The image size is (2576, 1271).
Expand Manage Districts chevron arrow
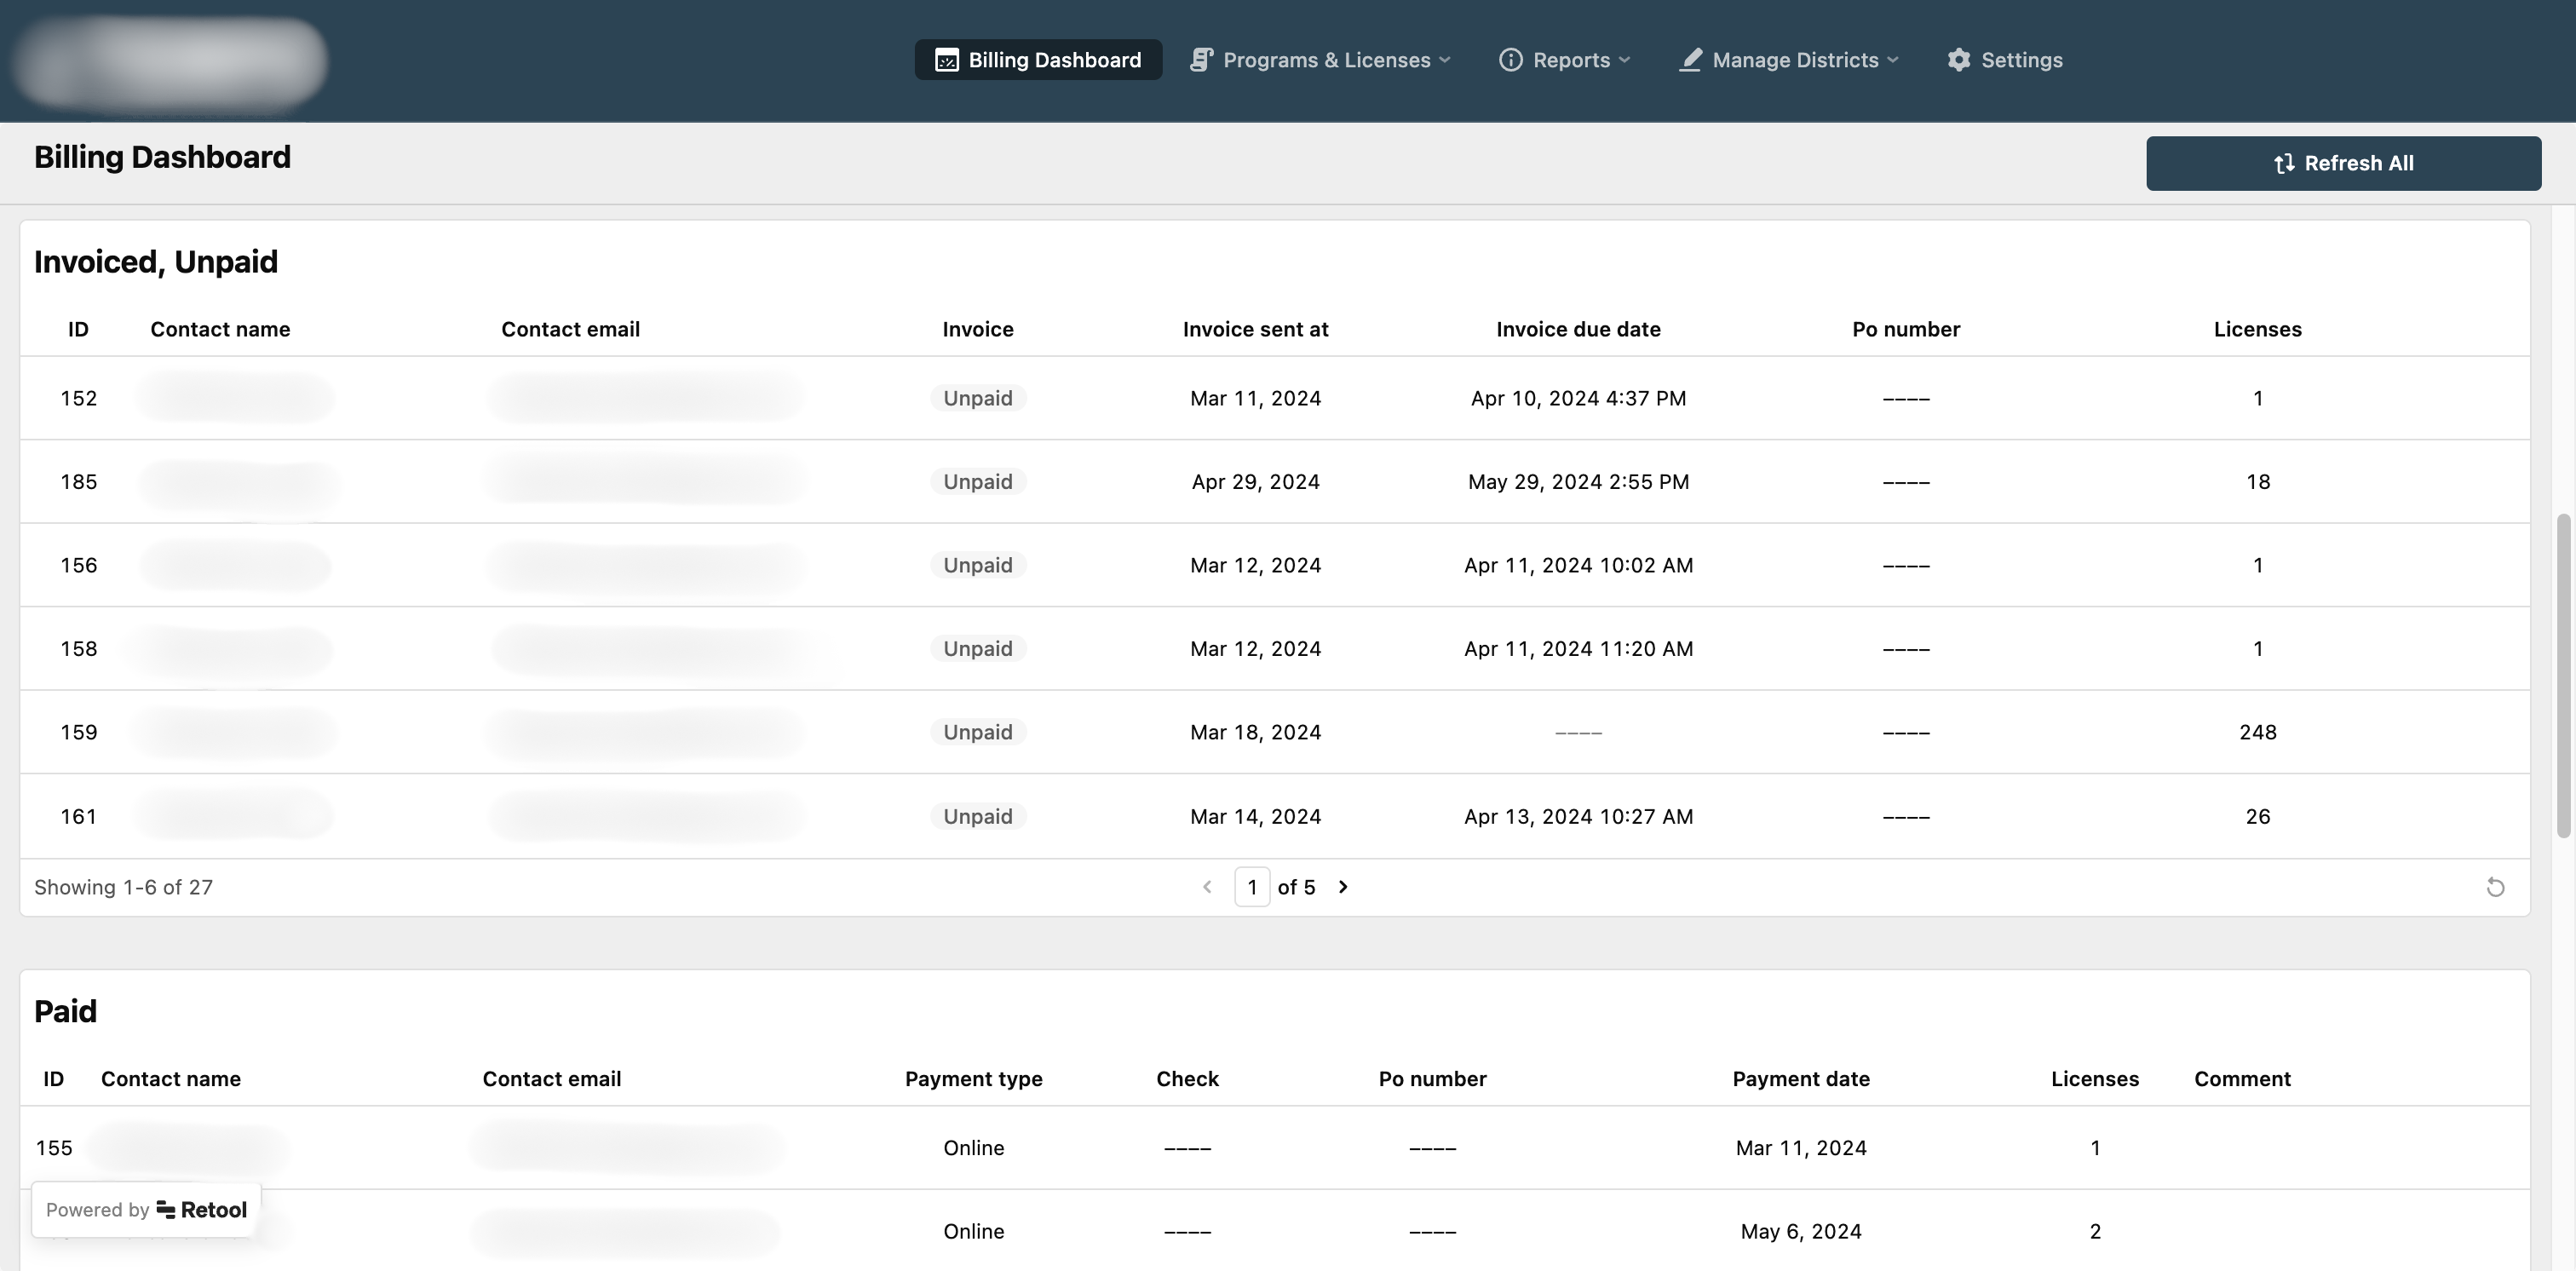pos(1893,60)
